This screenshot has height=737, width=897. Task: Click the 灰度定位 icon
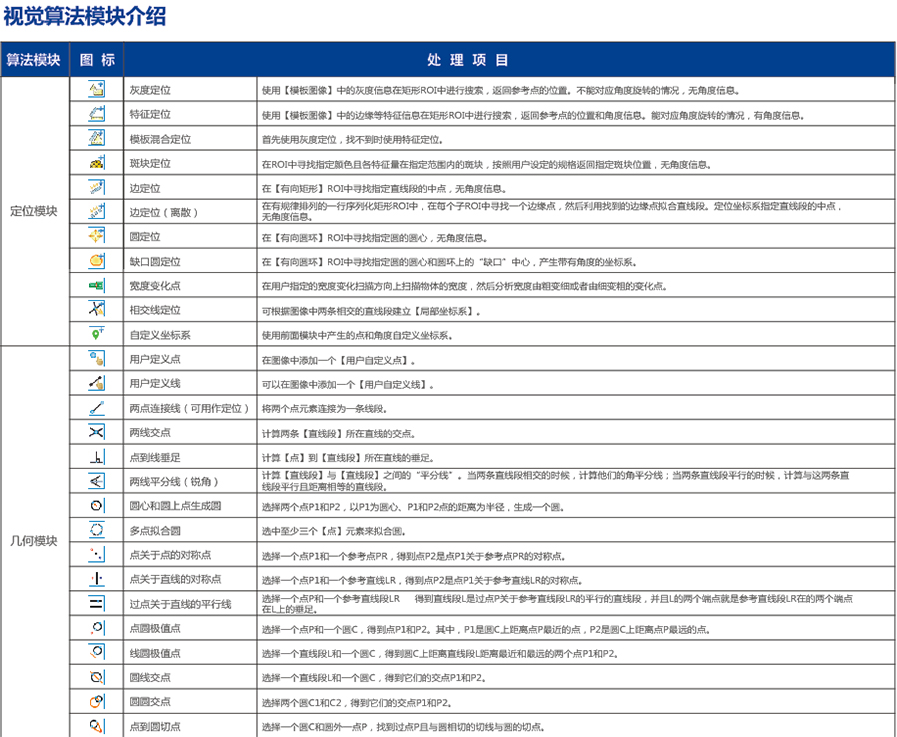click(97, 89)
